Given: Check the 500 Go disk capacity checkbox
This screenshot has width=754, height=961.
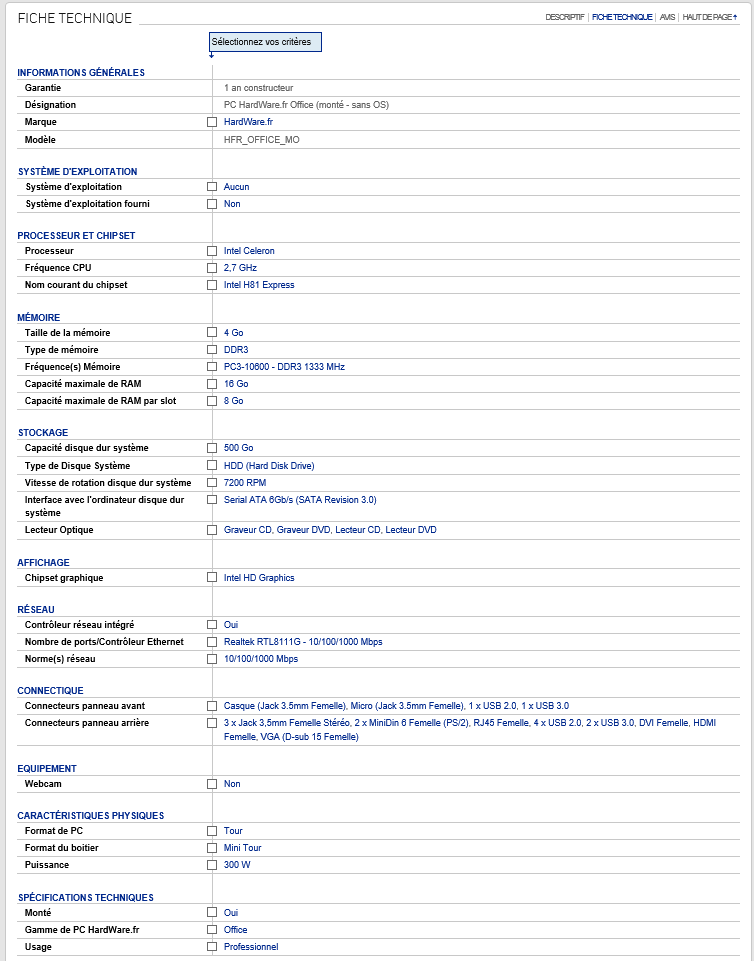Looking at the screenshot, I should click(212, 448).
